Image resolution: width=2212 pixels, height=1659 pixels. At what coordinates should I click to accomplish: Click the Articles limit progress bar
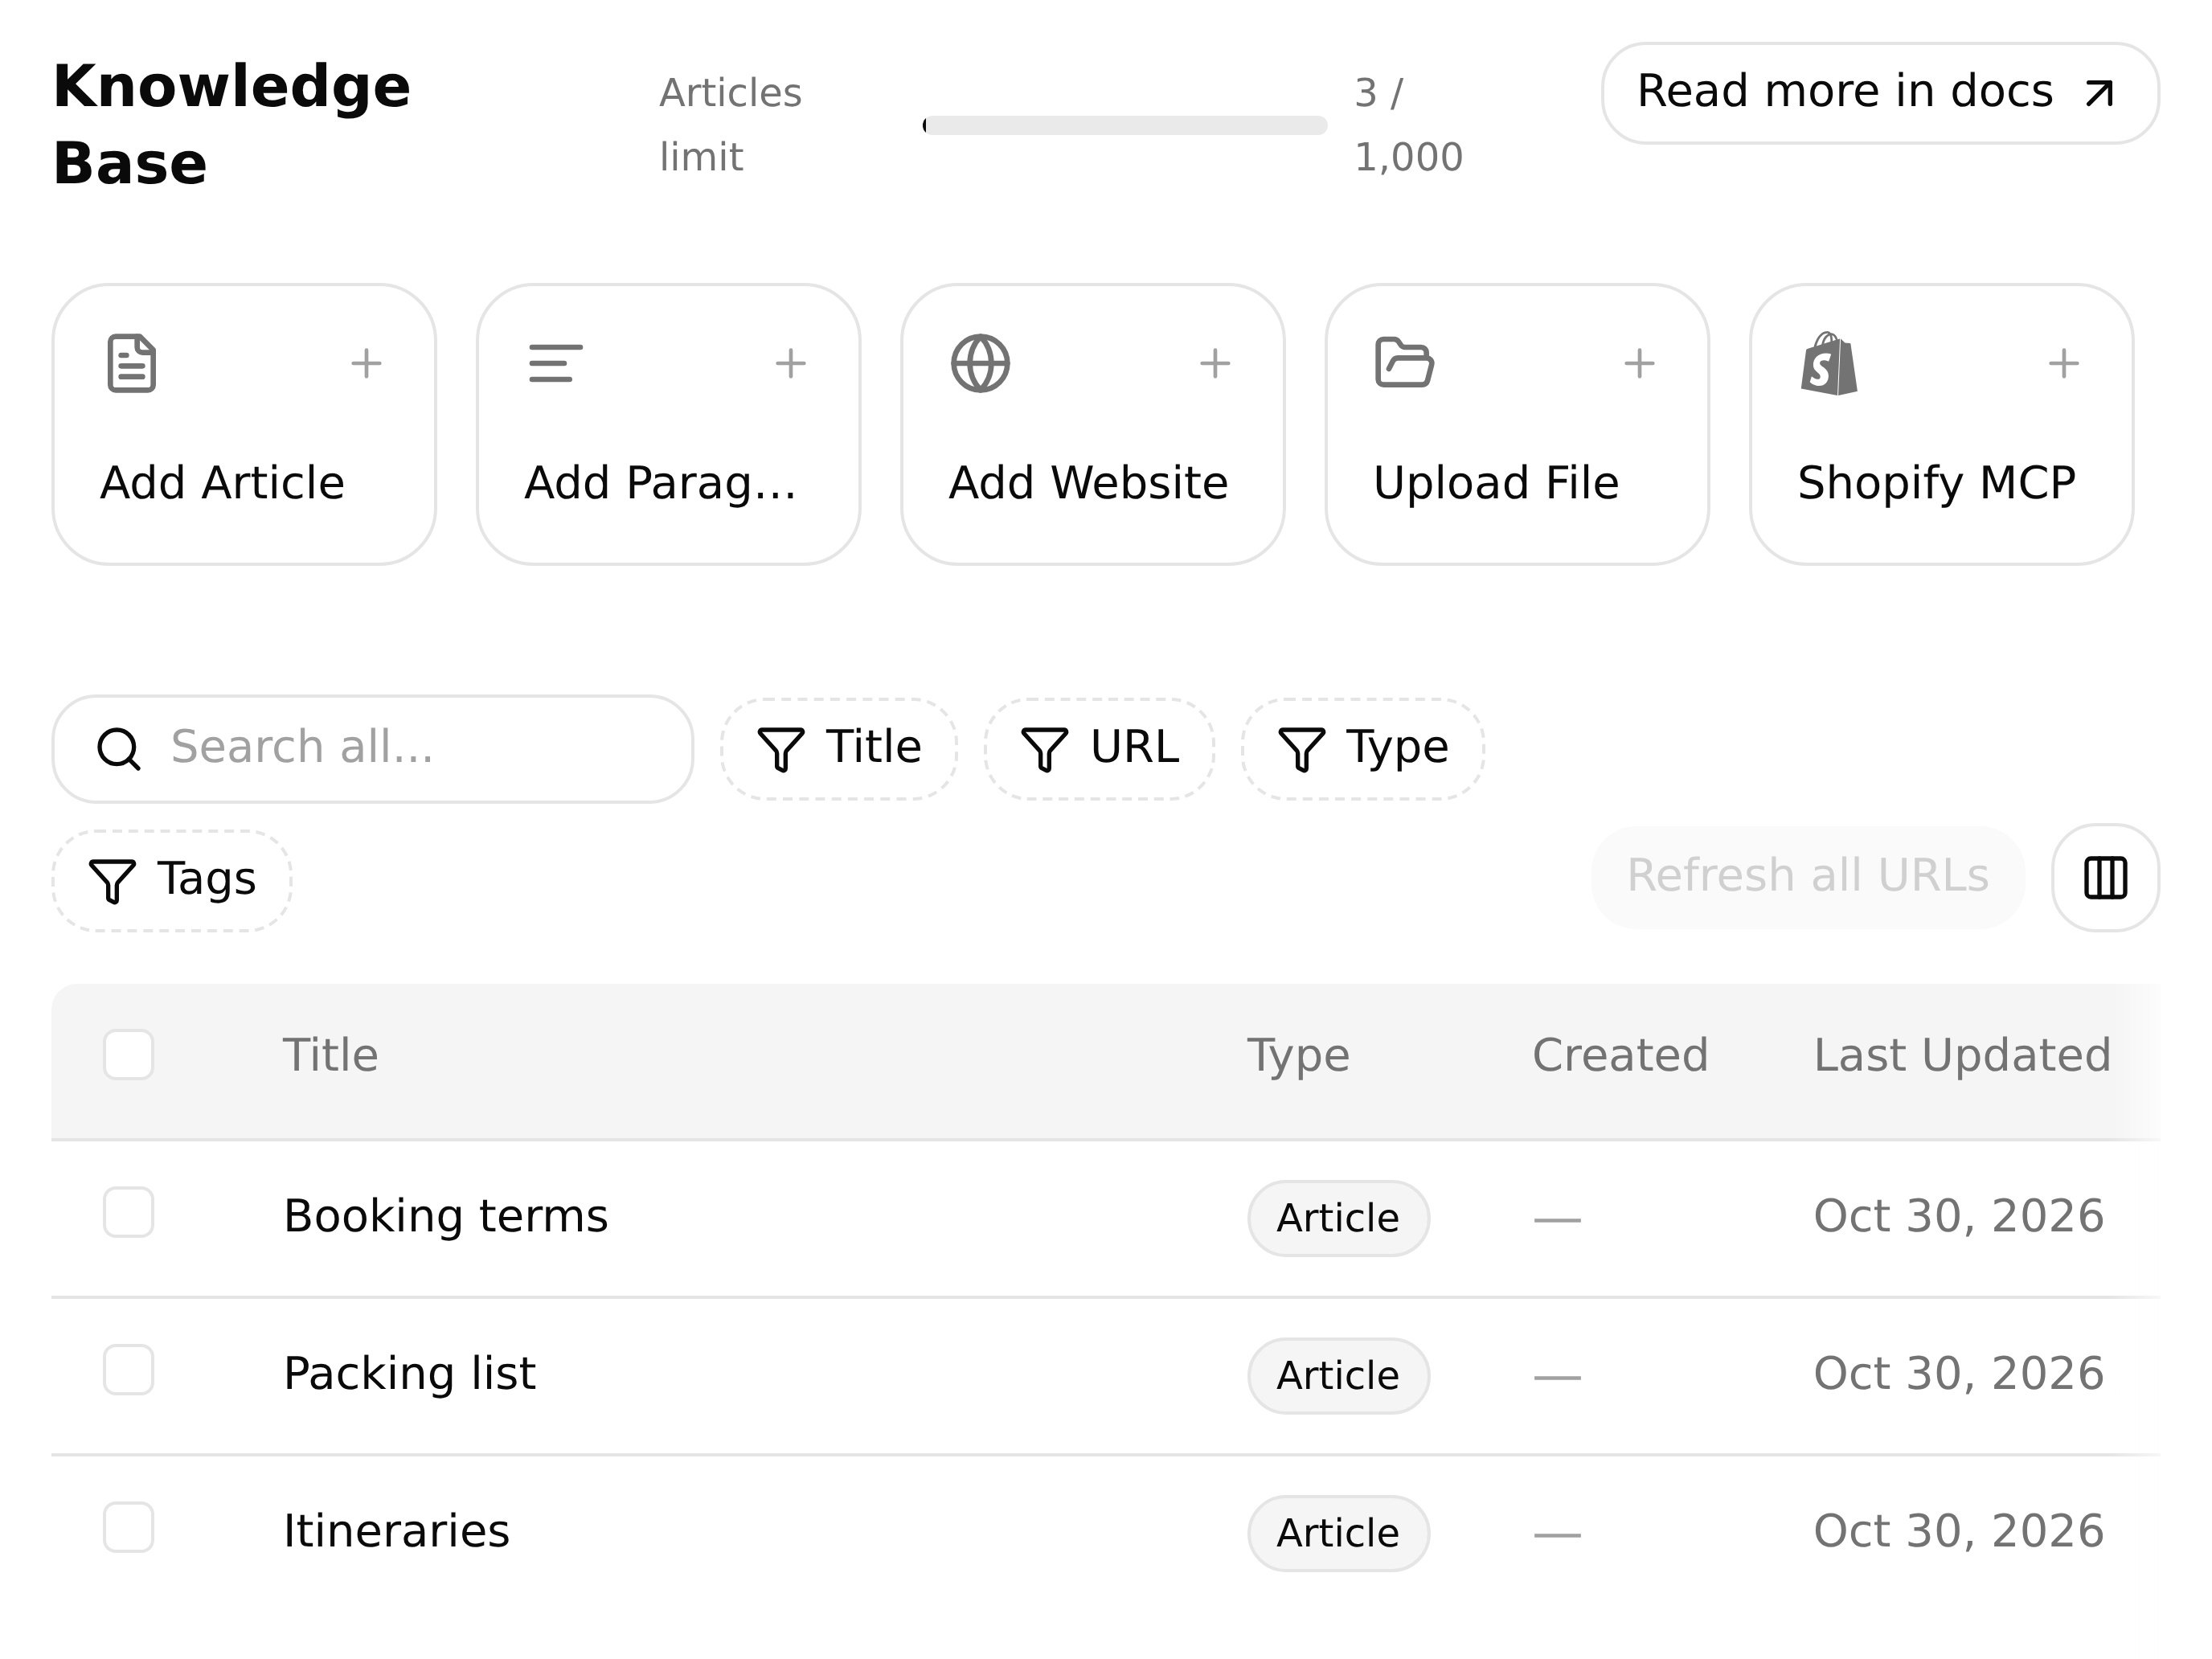[1124, 125]
